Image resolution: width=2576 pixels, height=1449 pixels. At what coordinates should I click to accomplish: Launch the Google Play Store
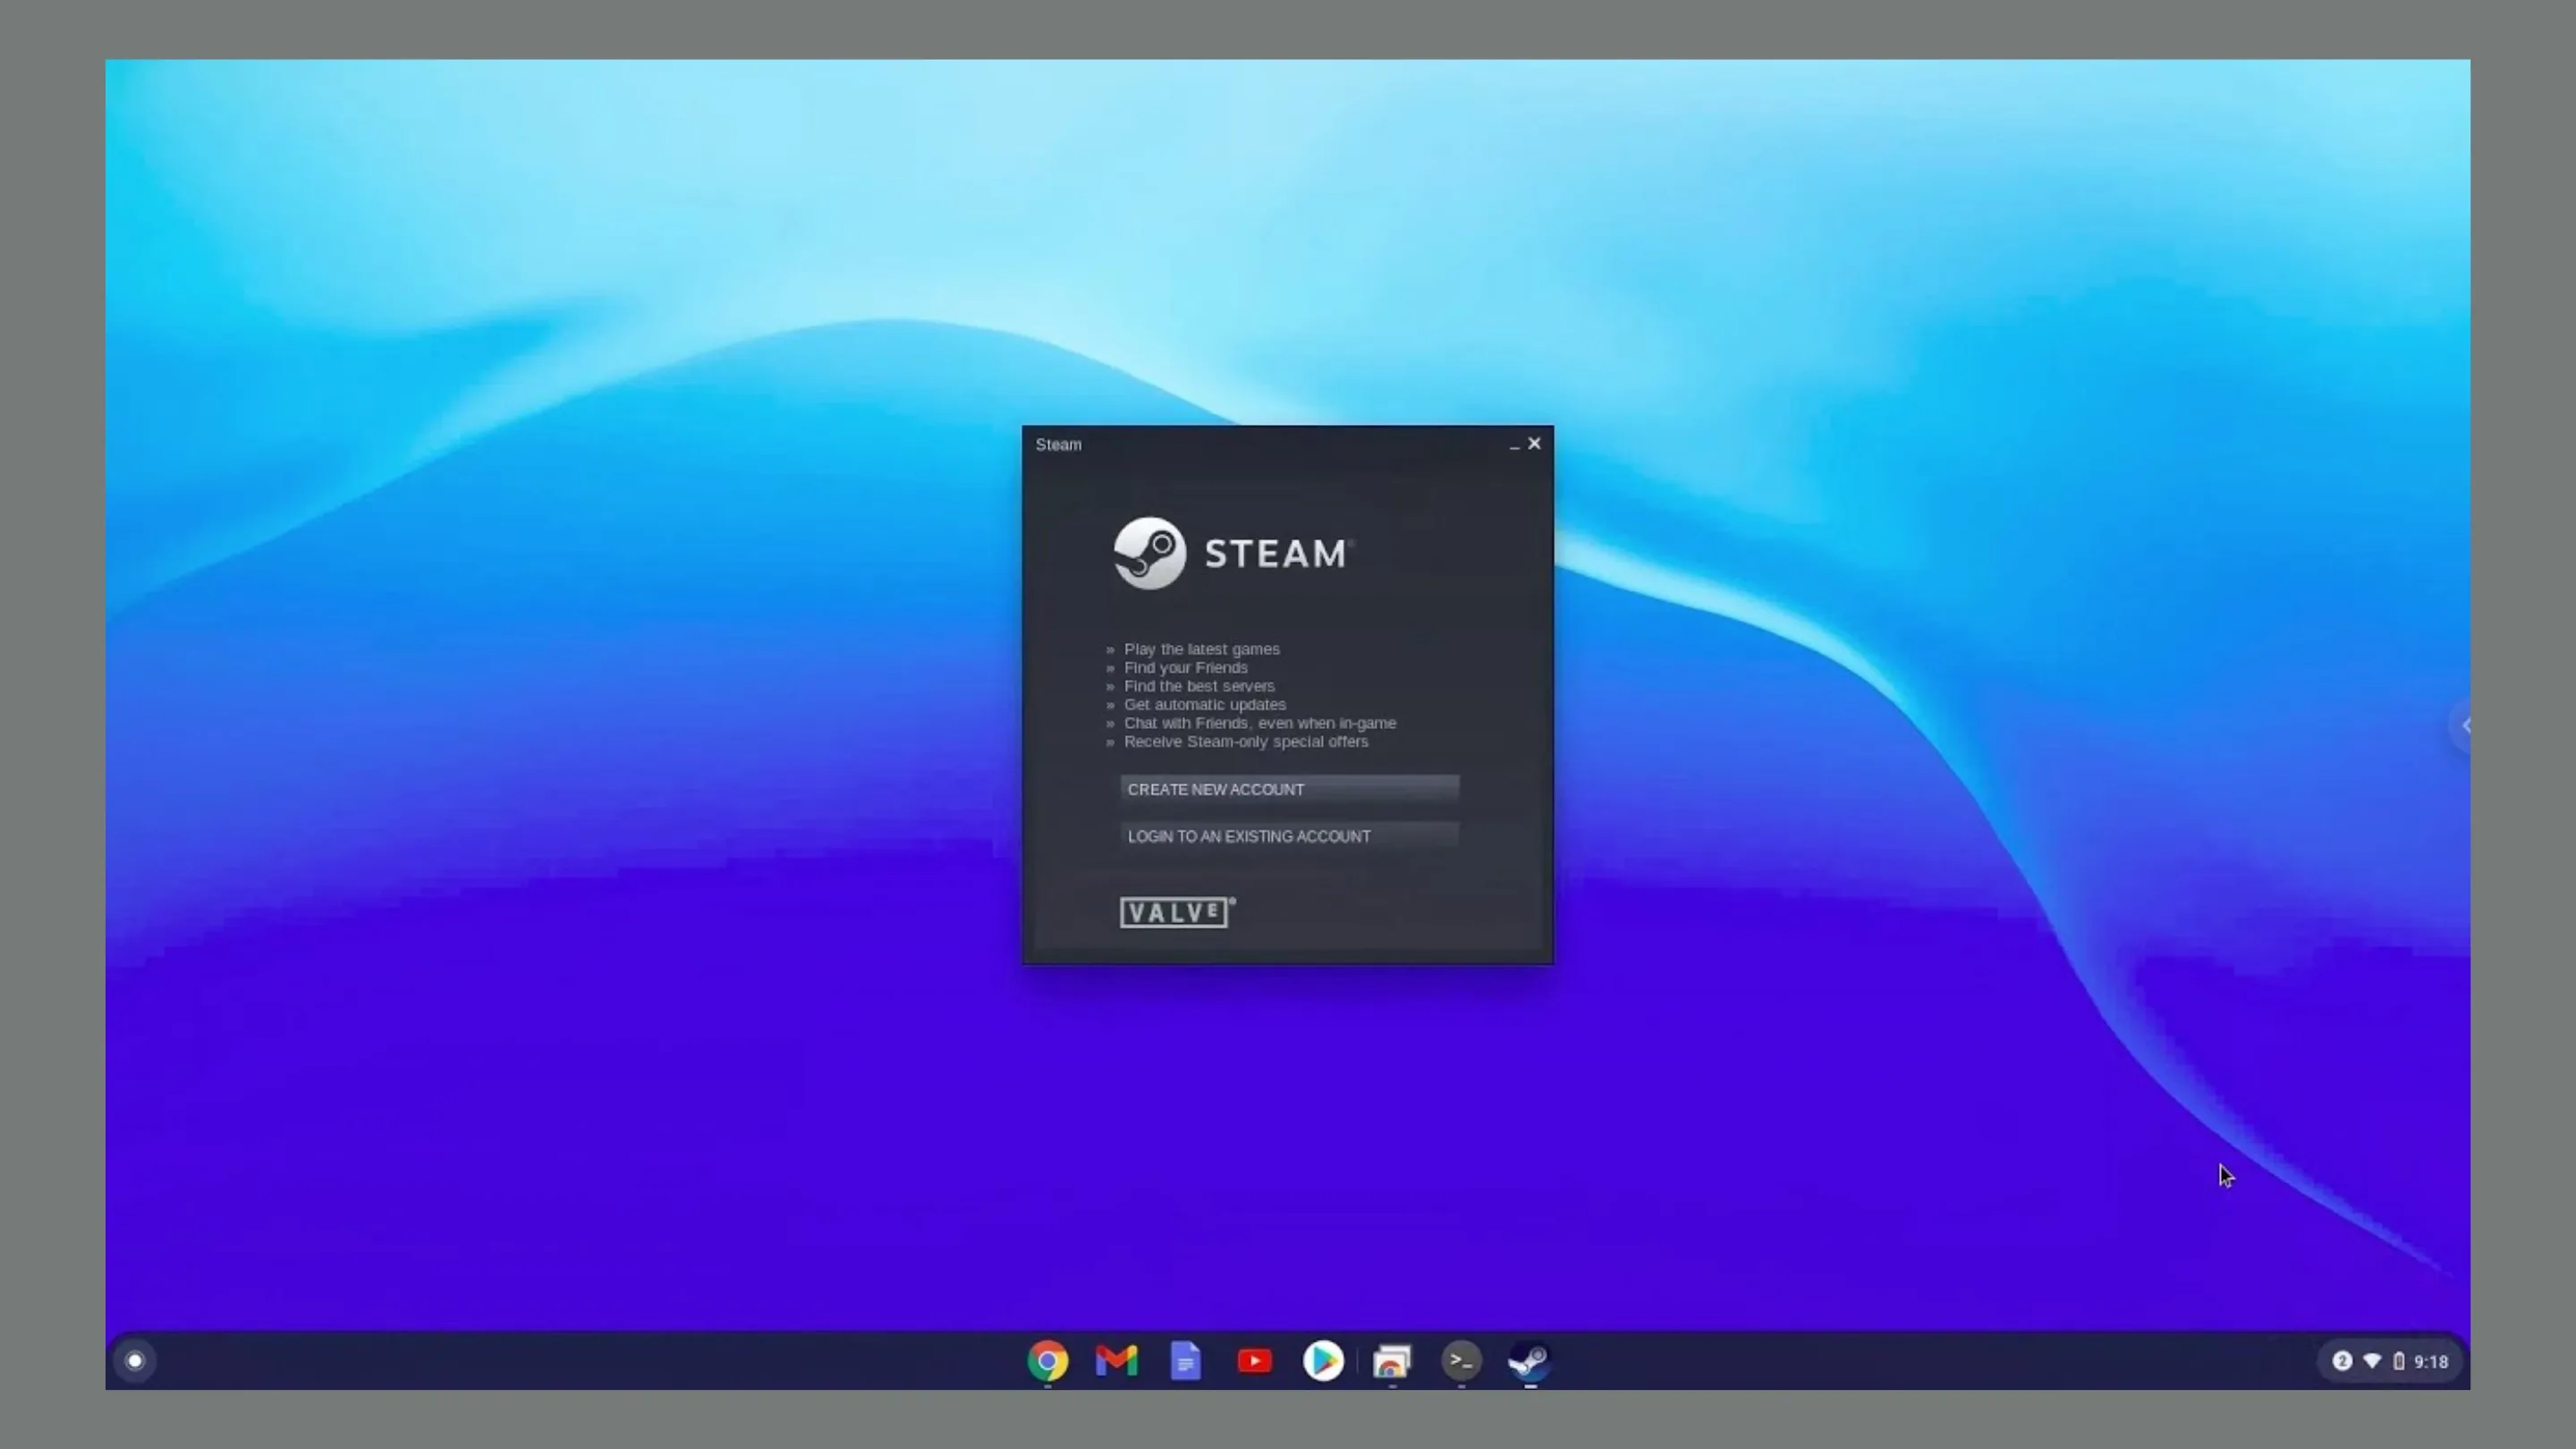[1322, 1361]
